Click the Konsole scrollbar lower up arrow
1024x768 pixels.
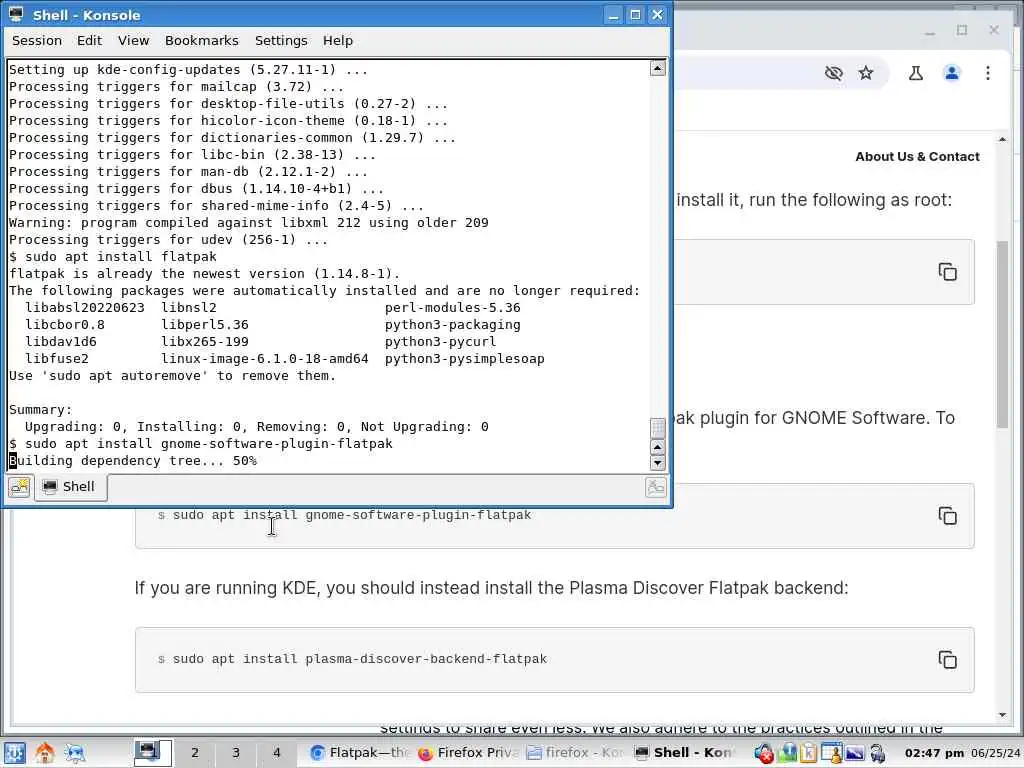pos(658,447)
